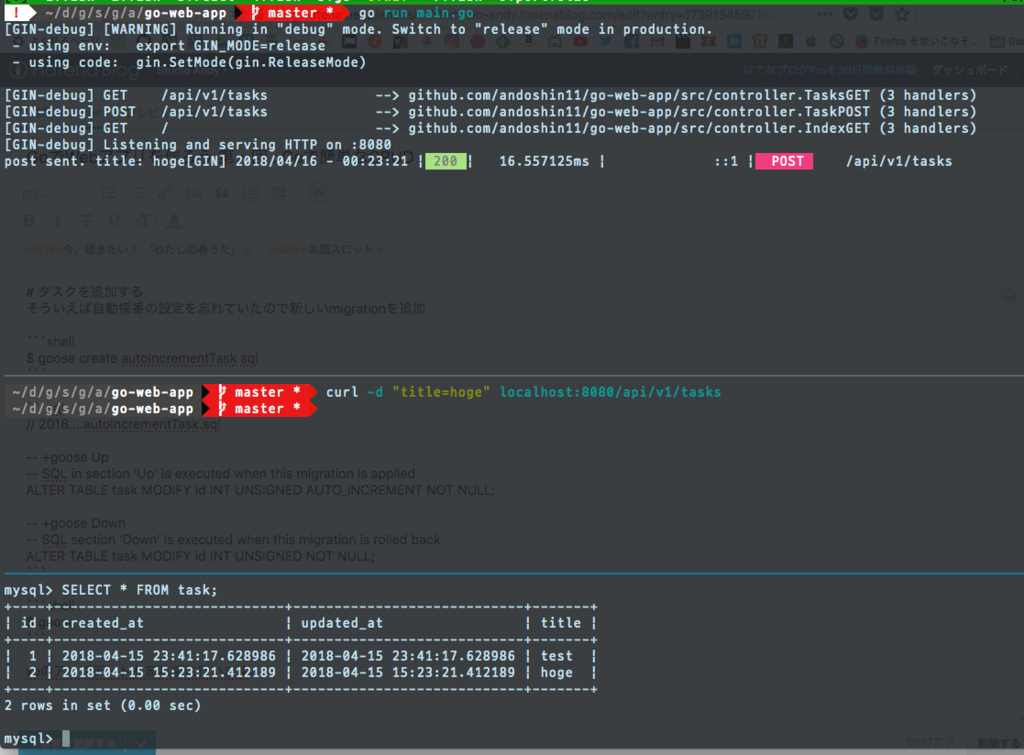This screenshot has height=755, width=1024.
Task: Open the Firefox page actions ellipsis menu
Action: tap(825, 14)
